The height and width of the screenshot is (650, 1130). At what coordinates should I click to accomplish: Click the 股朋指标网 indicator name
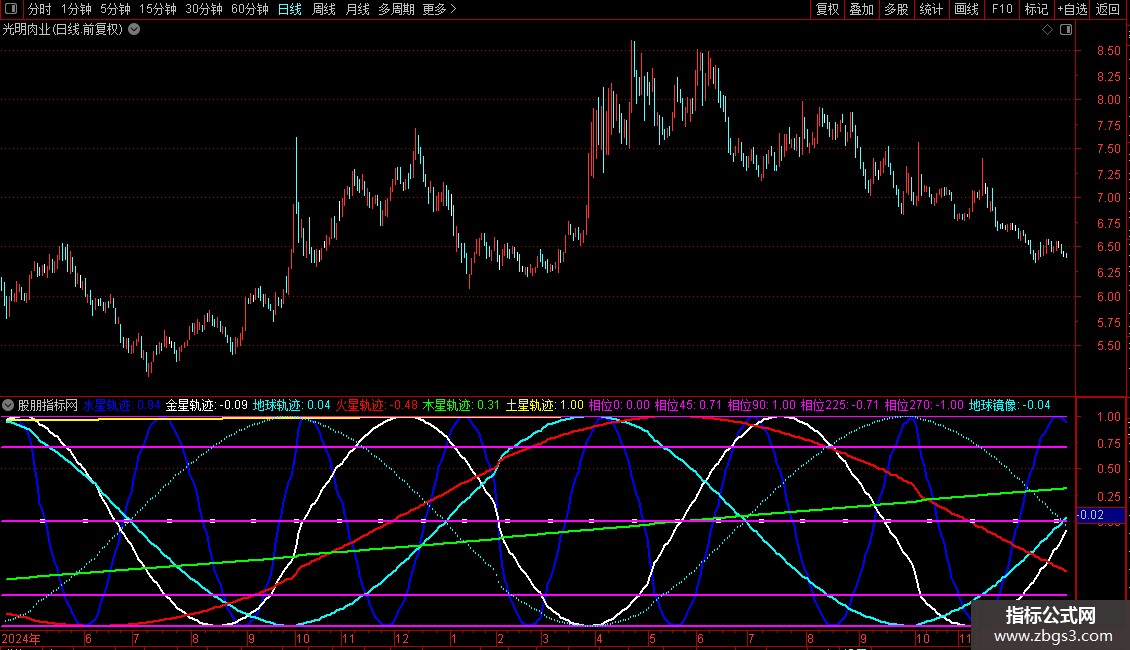(x=48, y=405)
